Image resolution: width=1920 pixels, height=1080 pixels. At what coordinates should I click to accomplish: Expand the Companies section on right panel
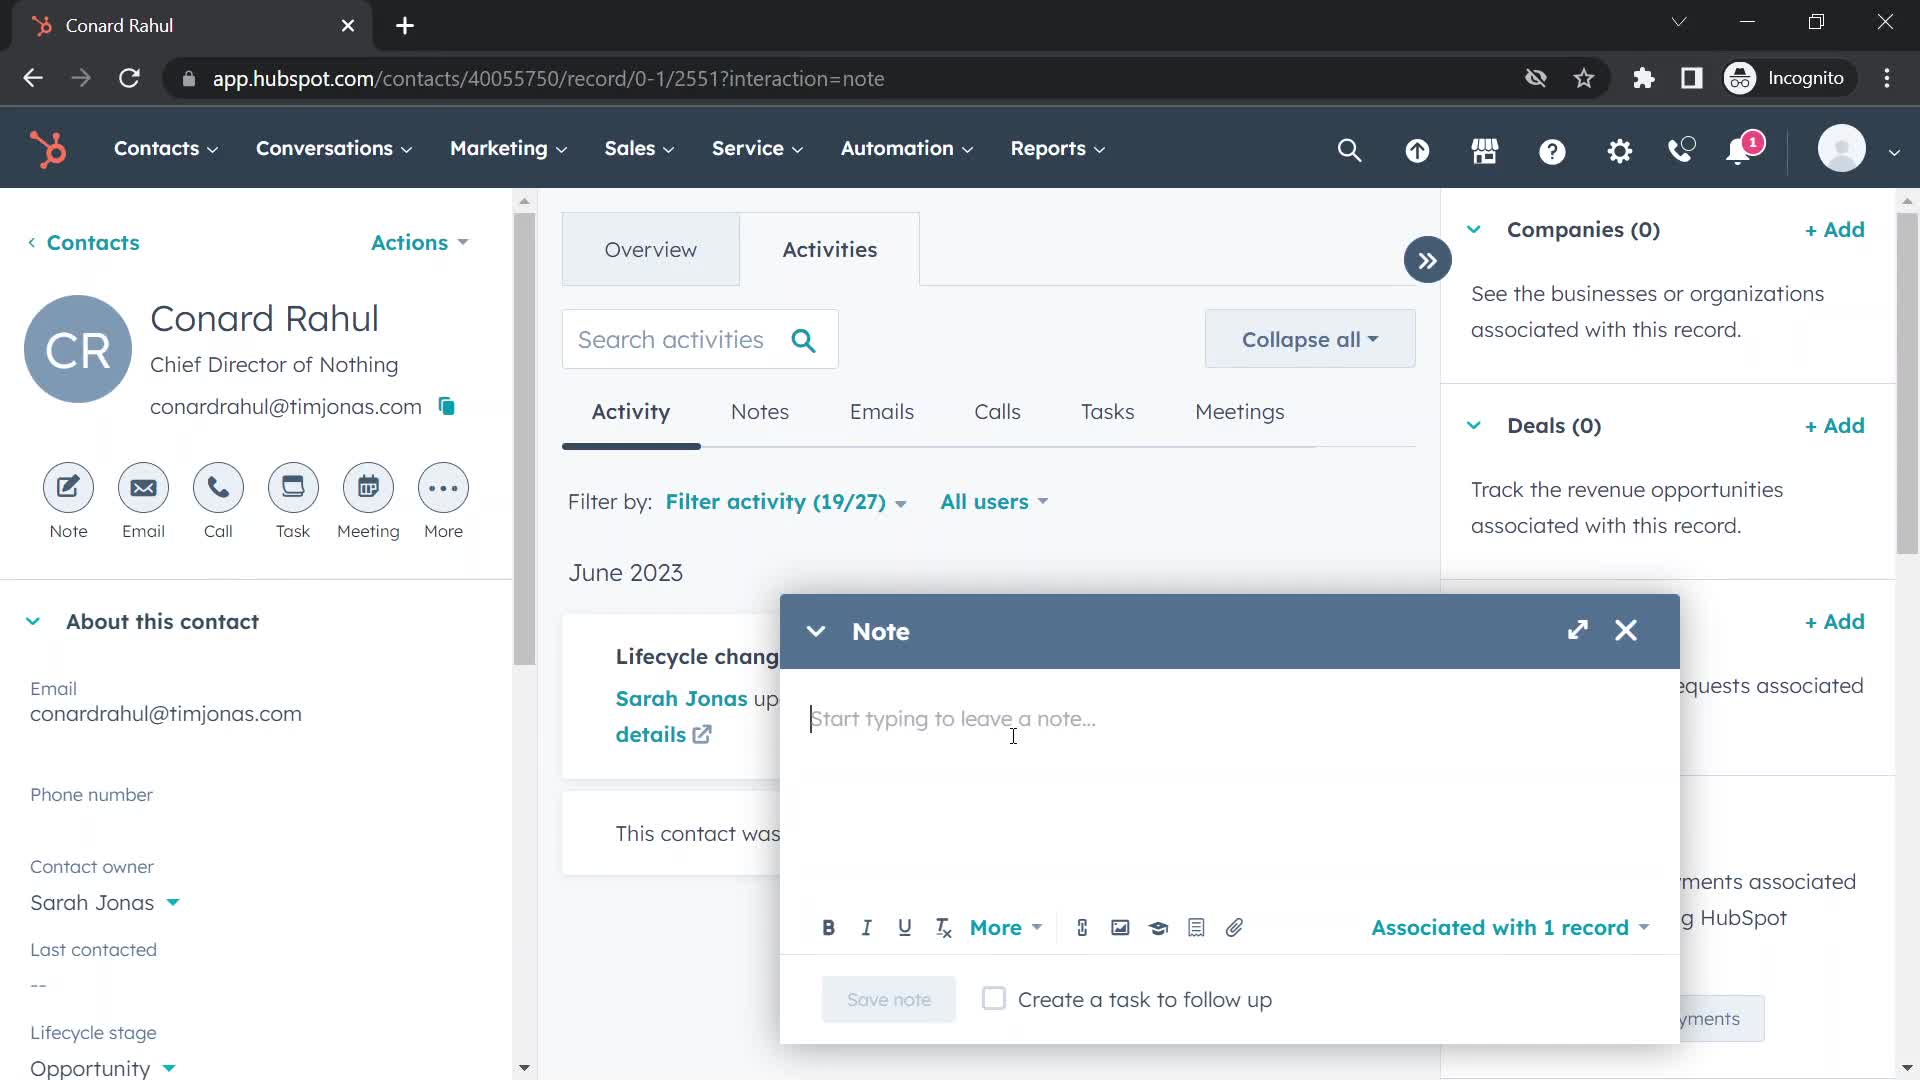click(x=1476, y=228)
